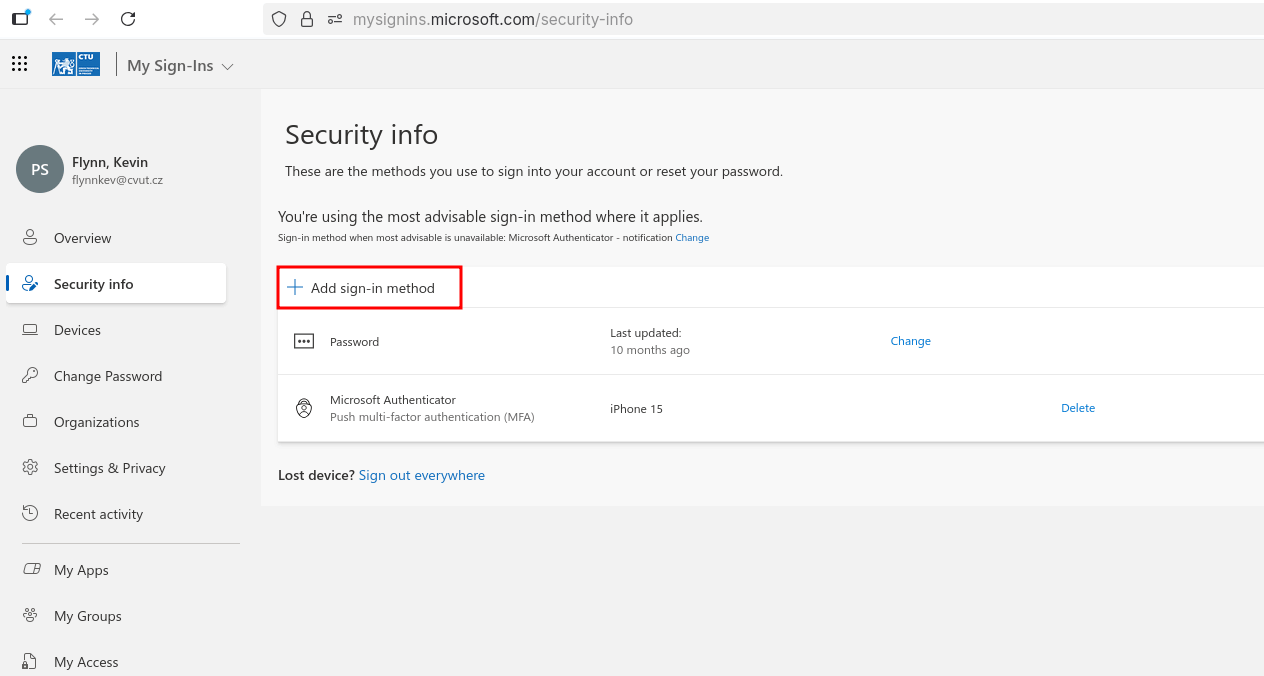Select Organizations in sidebar
This screenshot has width=1264, height=676.
96,422
